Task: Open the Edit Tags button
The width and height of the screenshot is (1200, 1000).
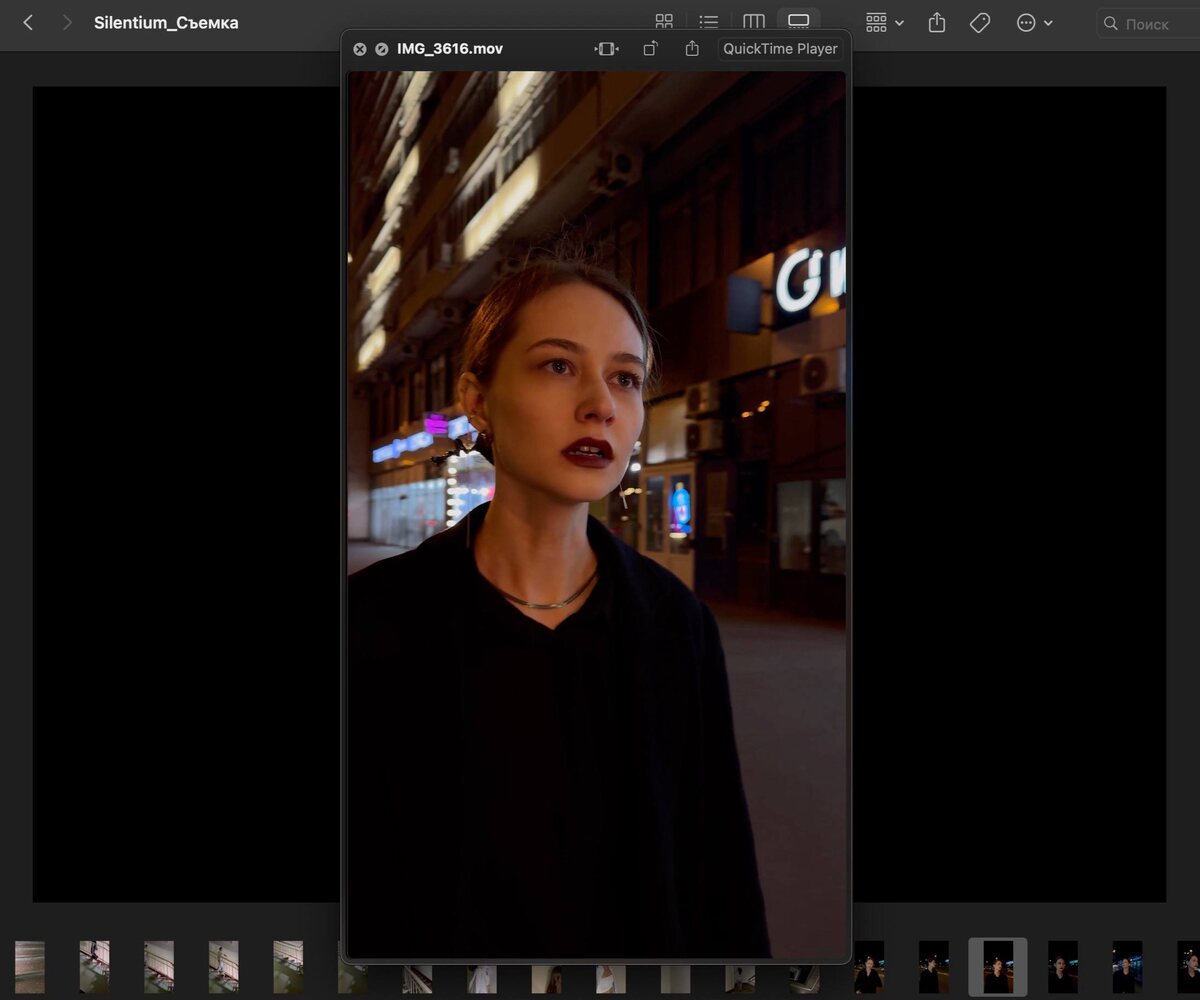Action: coord(980,22)
